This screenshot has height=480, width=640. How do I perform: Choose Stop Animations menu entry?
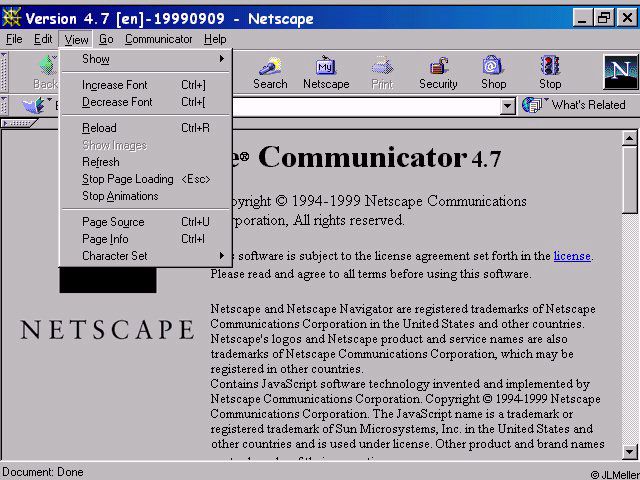147,196
